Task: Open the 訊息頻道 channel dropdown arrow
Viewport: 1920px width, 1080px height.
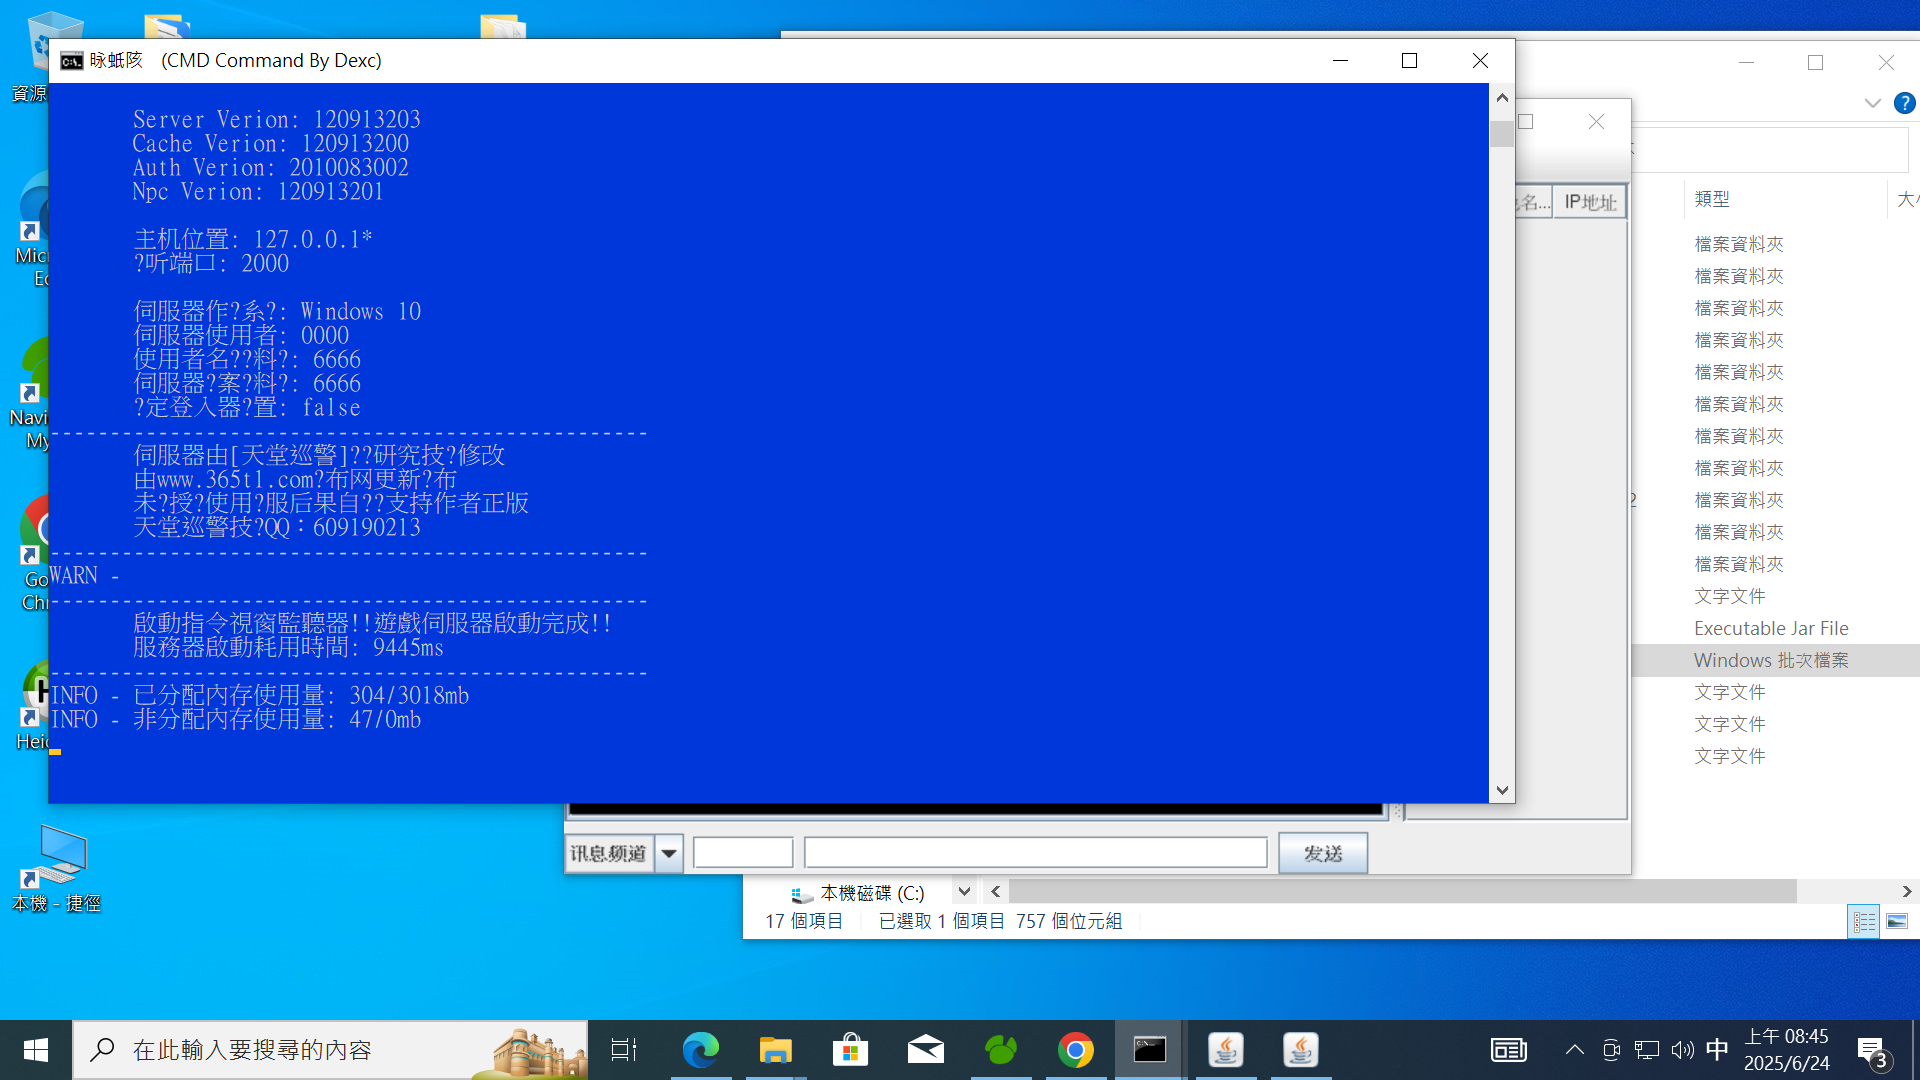Action: [669, 854]
